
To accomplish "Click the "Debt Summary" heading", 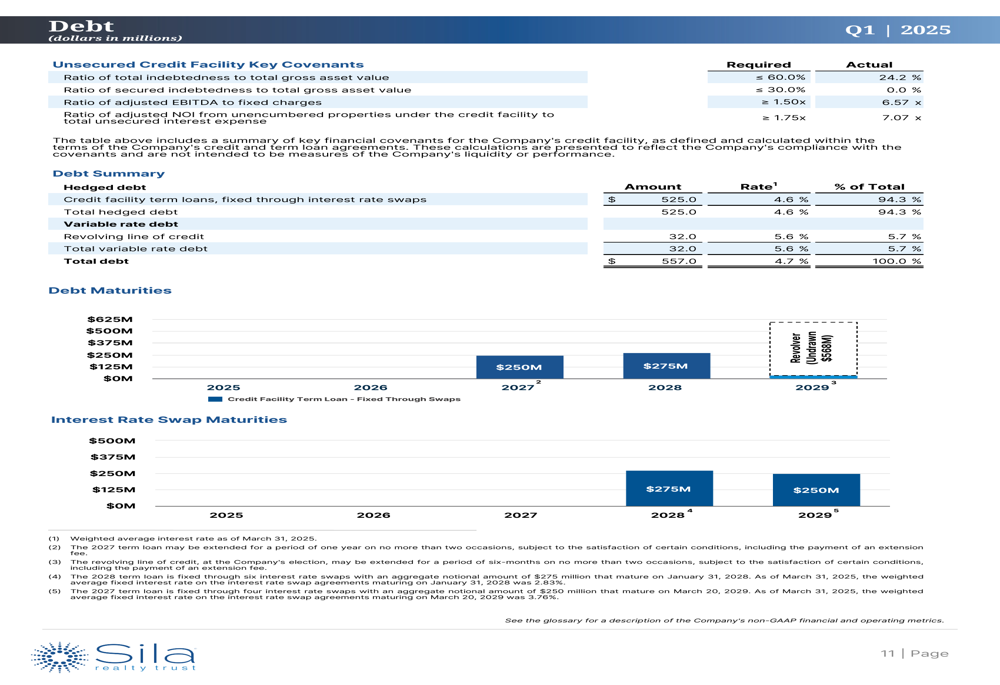I will click(x=108, y=173).
